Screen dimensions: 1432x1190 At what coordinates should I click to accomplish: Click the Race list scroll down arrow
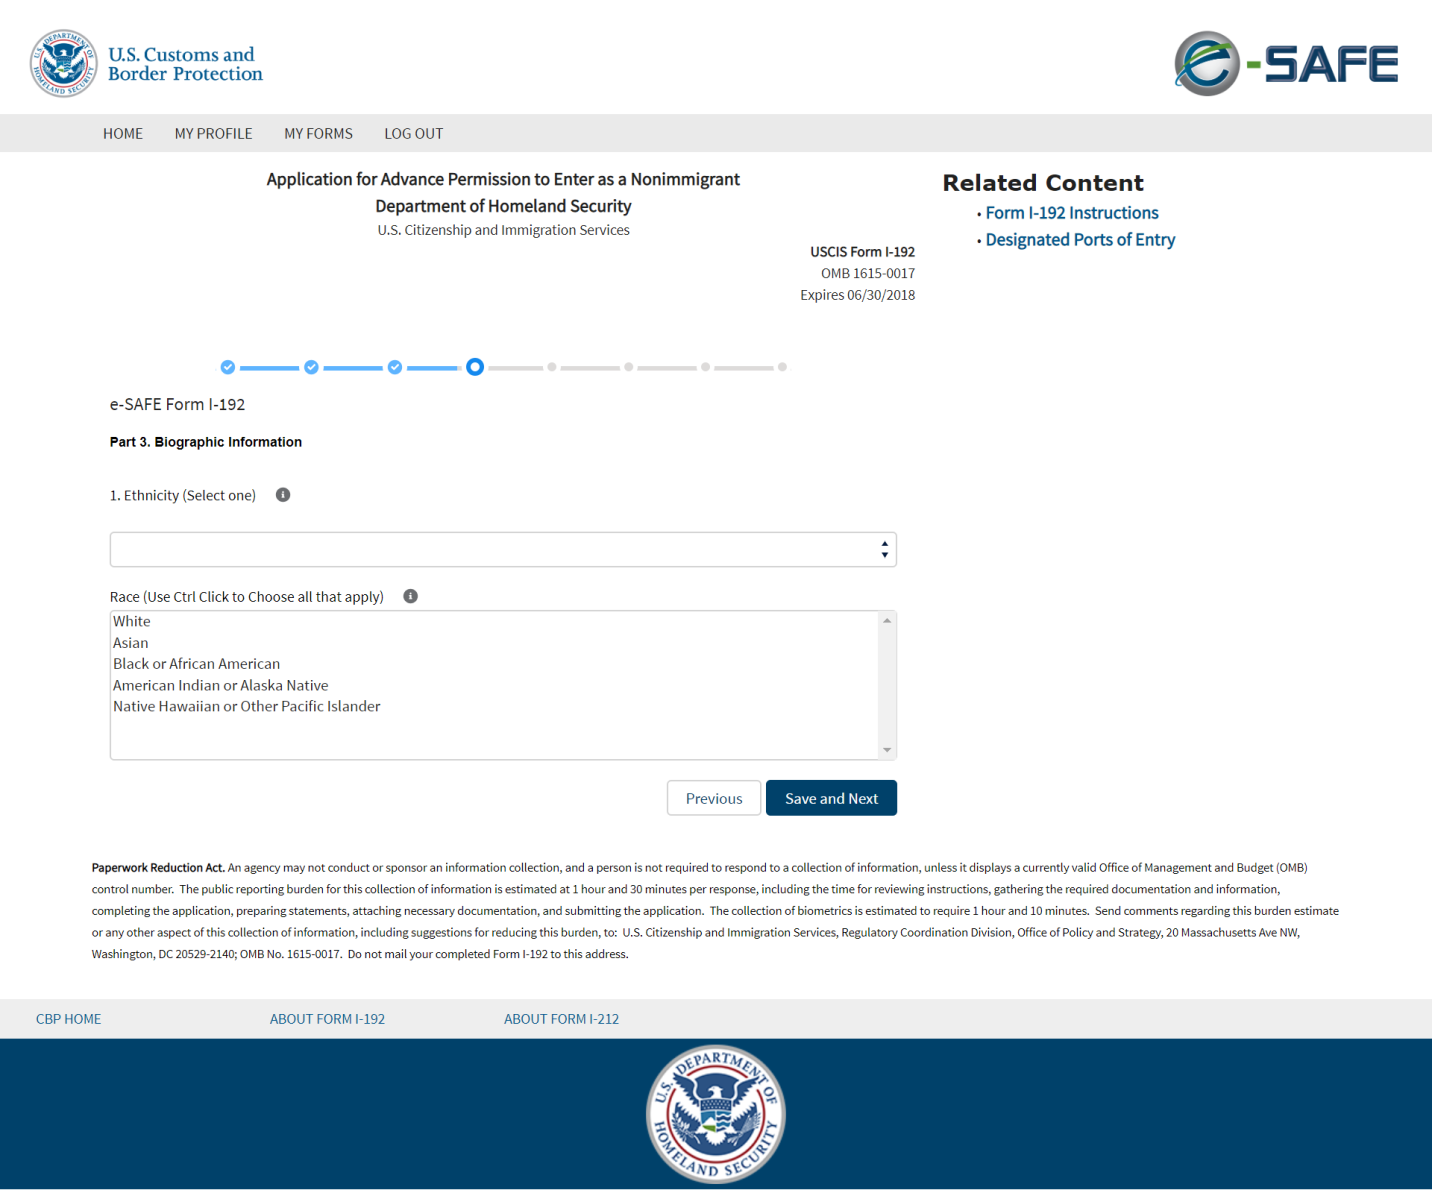coord(887,750)
